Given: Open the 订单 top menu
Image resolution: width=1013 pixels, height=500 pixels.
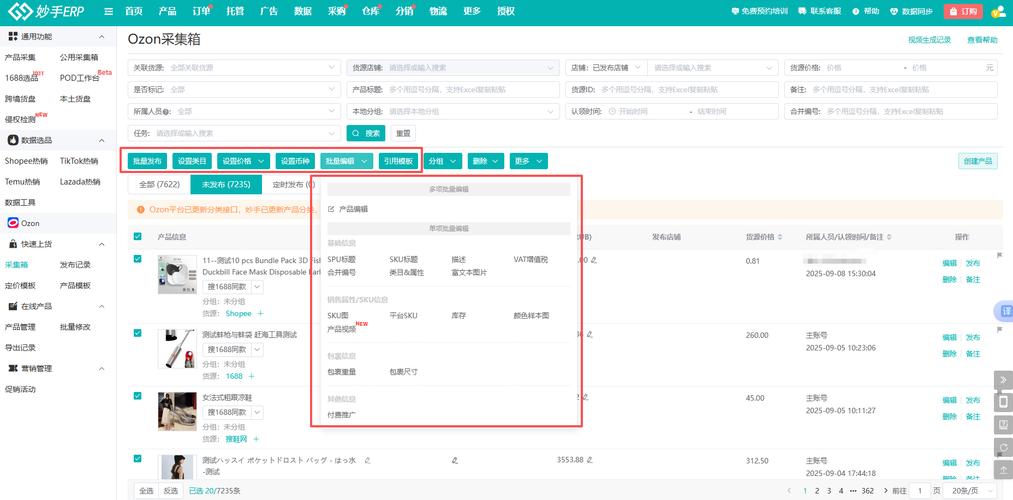Looking at the screenshot, I should (202, 12).
